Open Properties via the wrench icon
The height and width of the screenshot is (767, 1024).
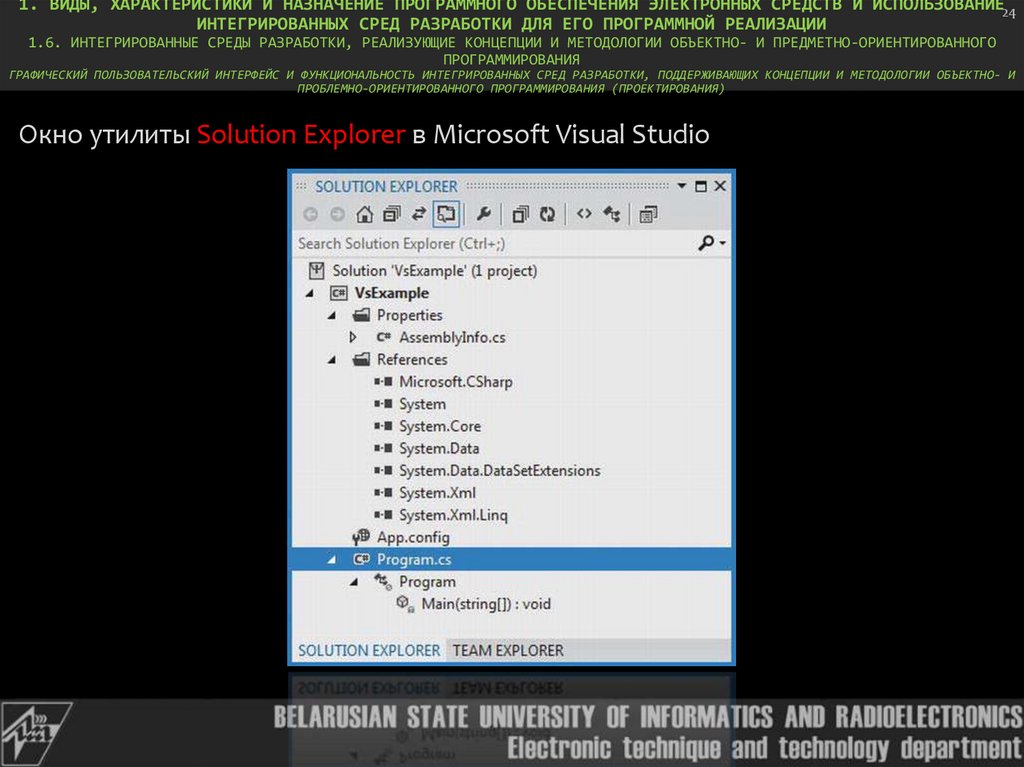[483, 214]
